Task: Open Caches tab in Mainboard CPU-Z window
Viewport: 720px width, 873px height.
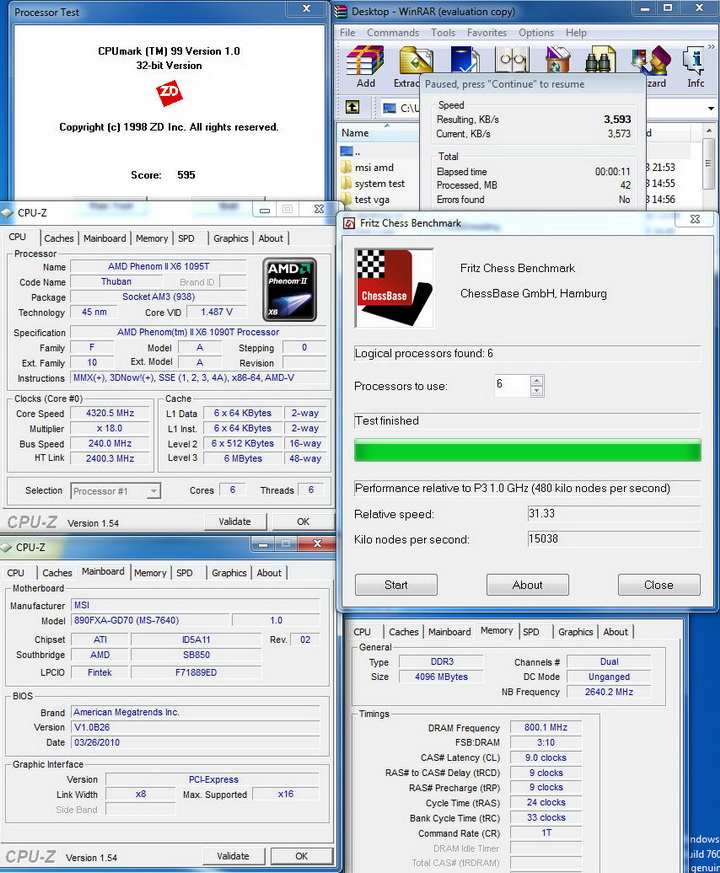Action: pyautogui.click(x=57, y=573)
